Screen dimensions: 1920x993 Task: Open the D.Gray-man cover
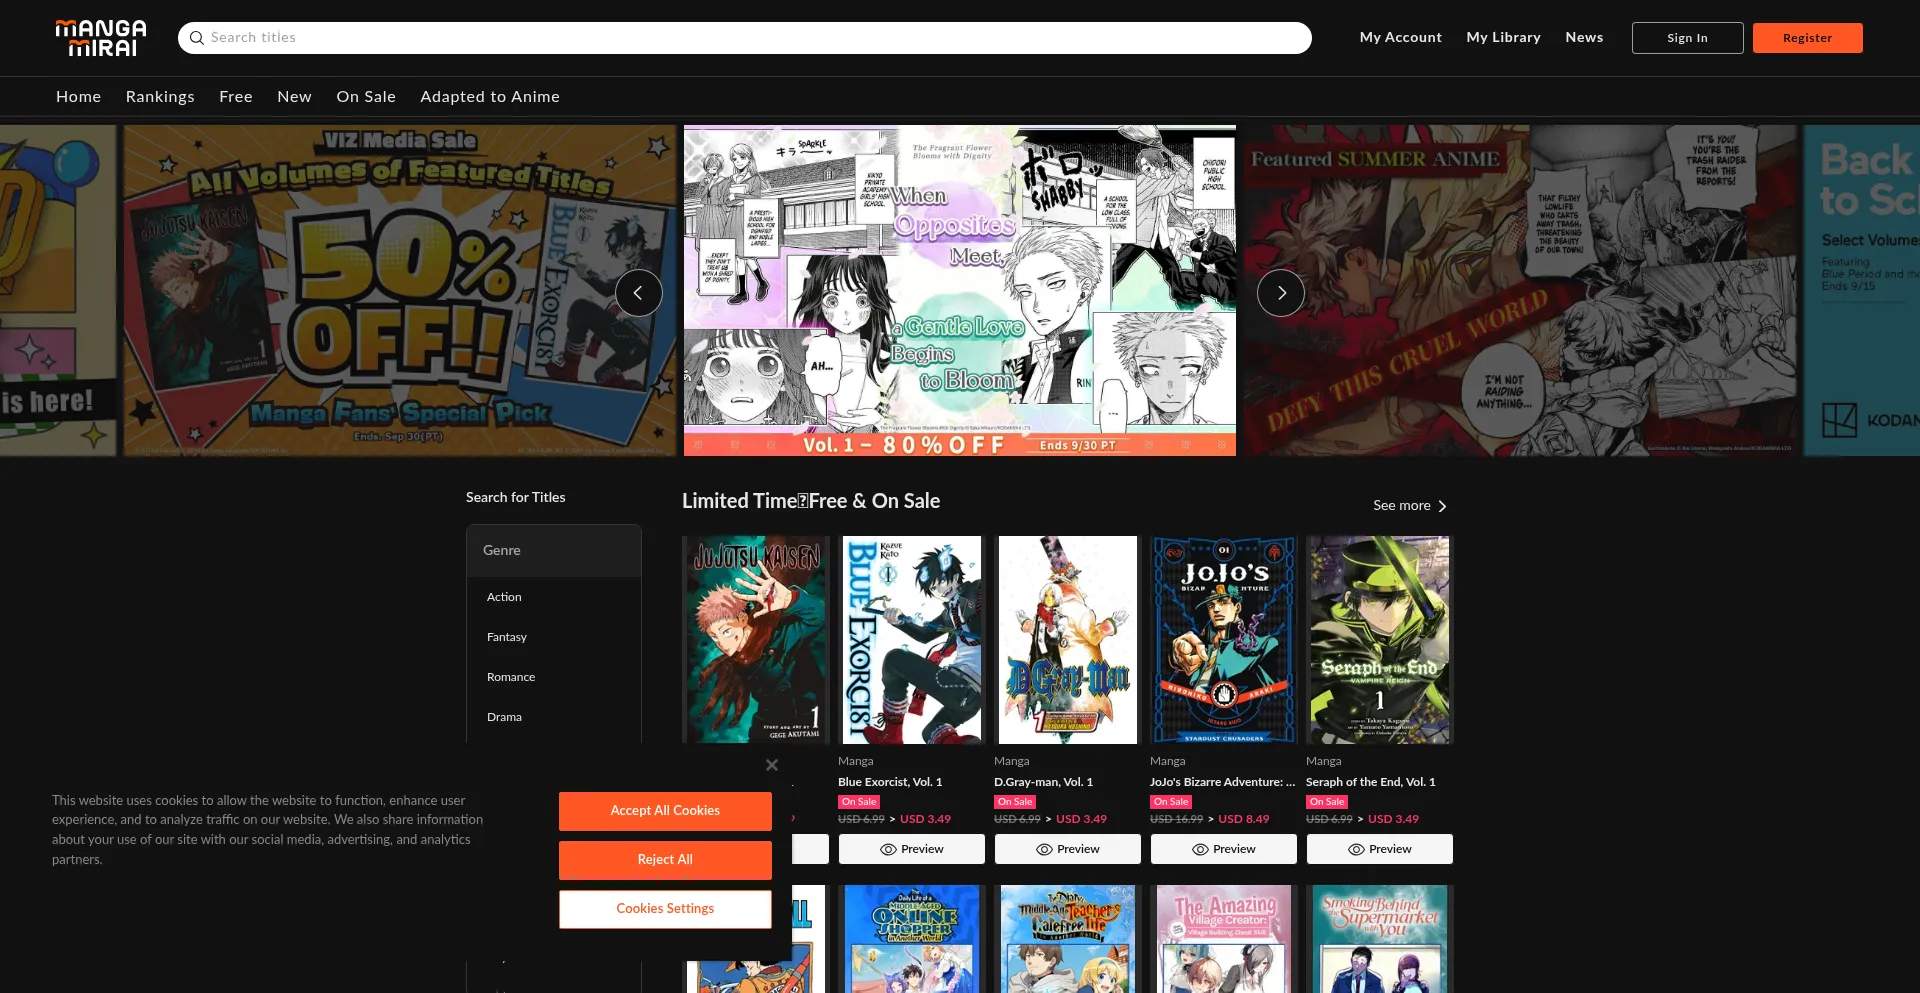(1068, 640)
